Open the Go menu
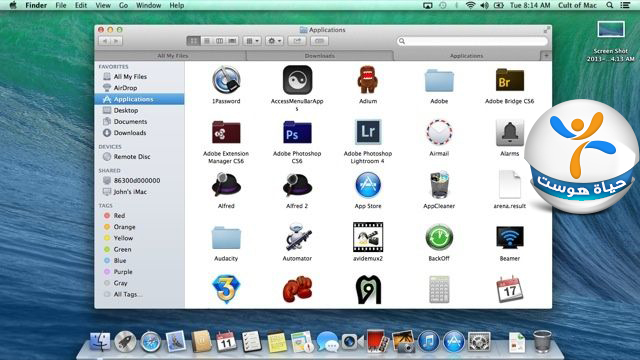Screen dimensions: 640x360 coord(123,5)
